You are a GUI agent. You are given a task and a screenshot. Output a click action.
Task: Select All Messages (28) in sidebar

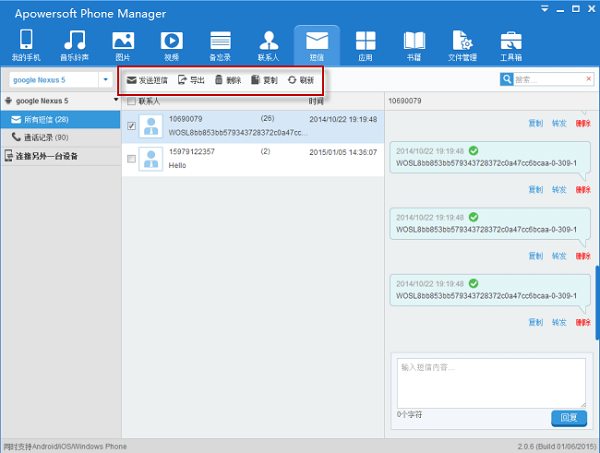click(x=40, y=119)
